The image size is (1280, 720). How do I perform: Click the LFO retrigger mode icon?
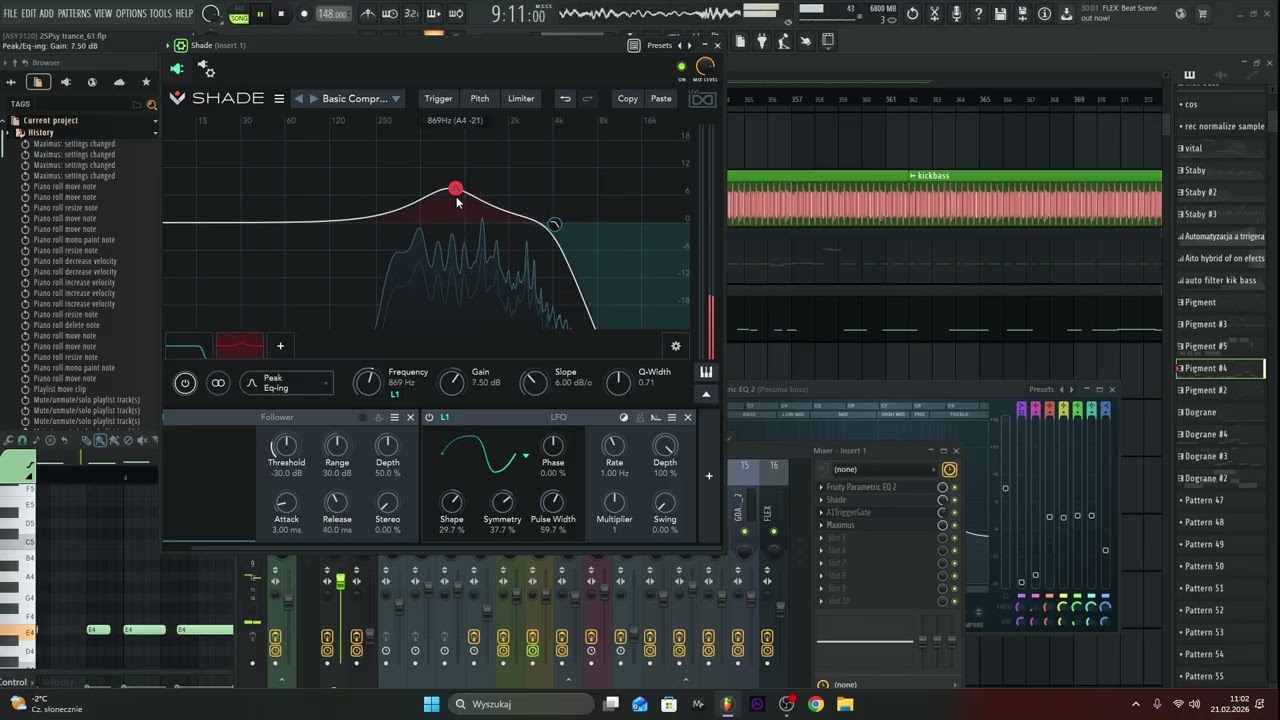[656, 417]
